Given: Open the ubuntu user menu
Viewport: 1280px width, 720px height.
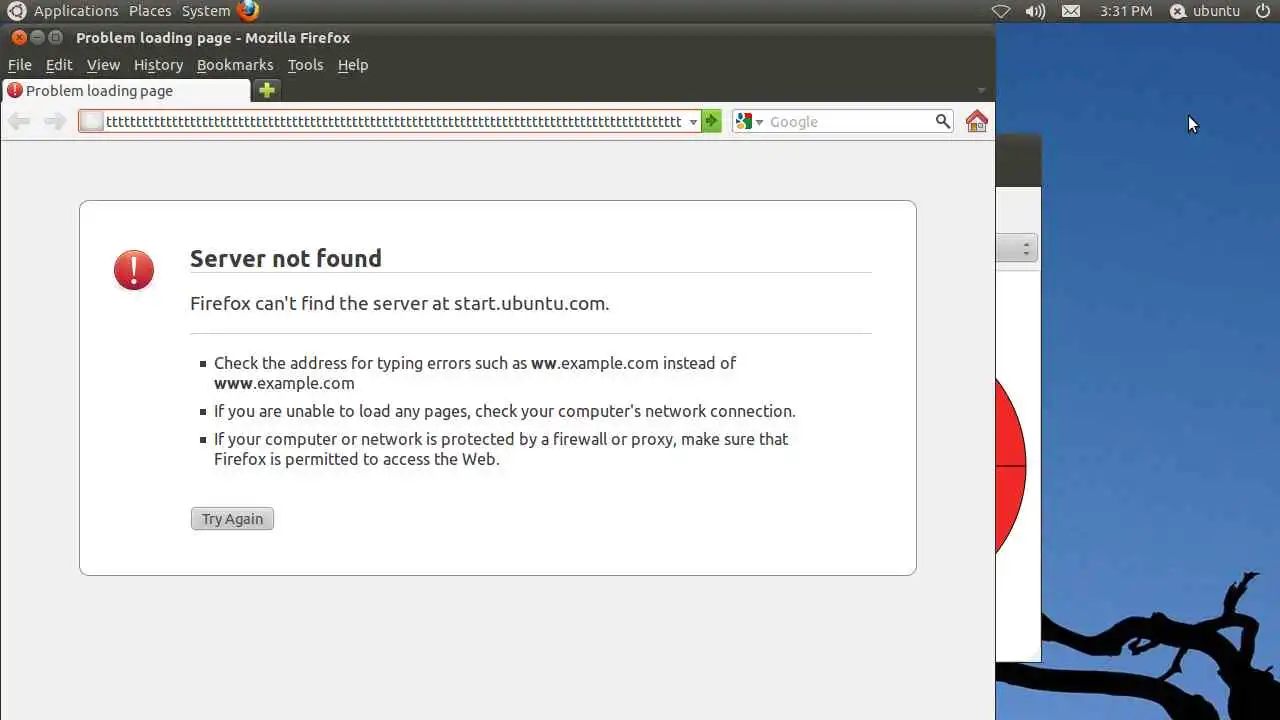Looking at the screenshot, I should (1205, 11).
